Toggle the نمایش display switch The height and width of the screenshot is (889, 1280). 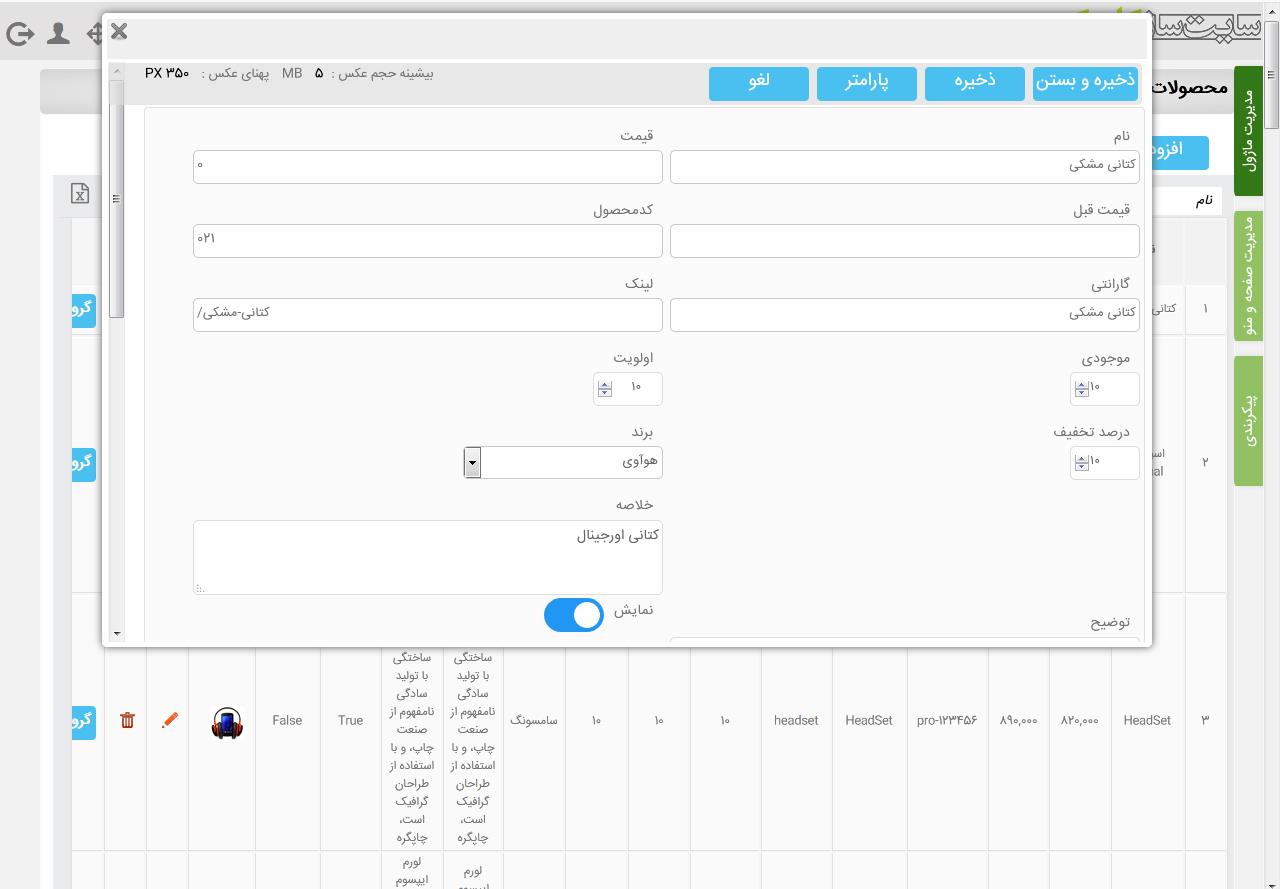point(574,615)
